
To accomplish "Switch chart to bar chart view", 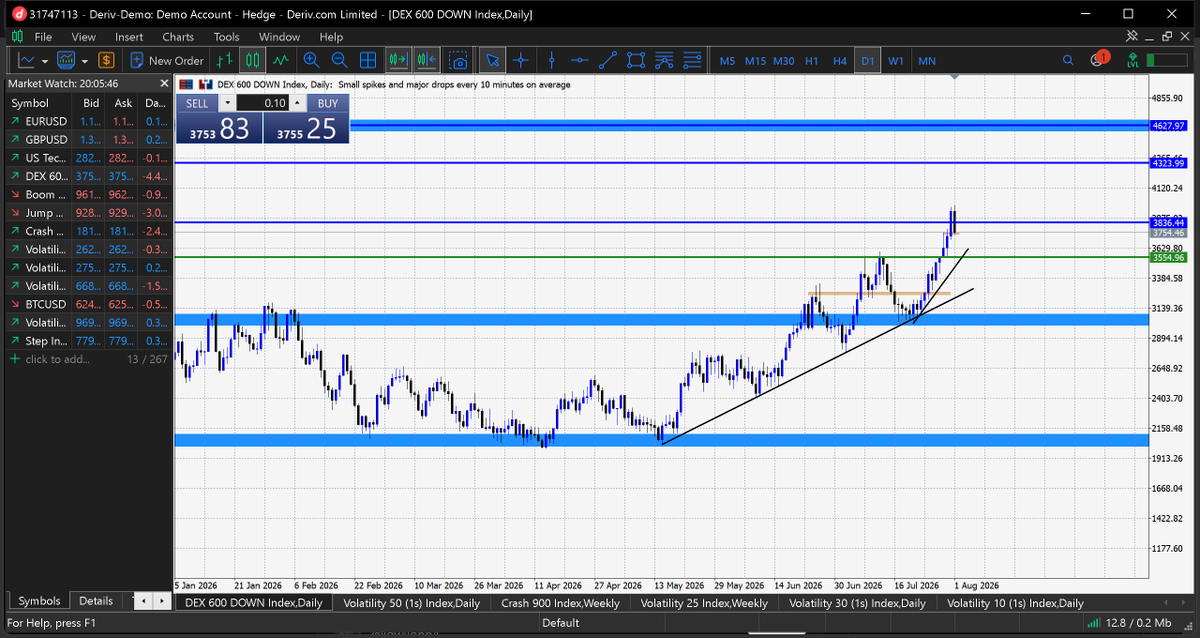I will tap(225, 60).
